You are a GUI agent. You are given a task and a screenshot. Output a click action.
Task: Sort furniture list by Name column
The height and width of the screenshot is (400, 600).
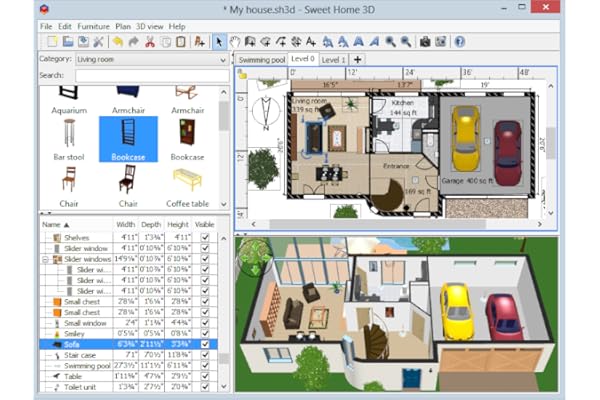[75, 225]
